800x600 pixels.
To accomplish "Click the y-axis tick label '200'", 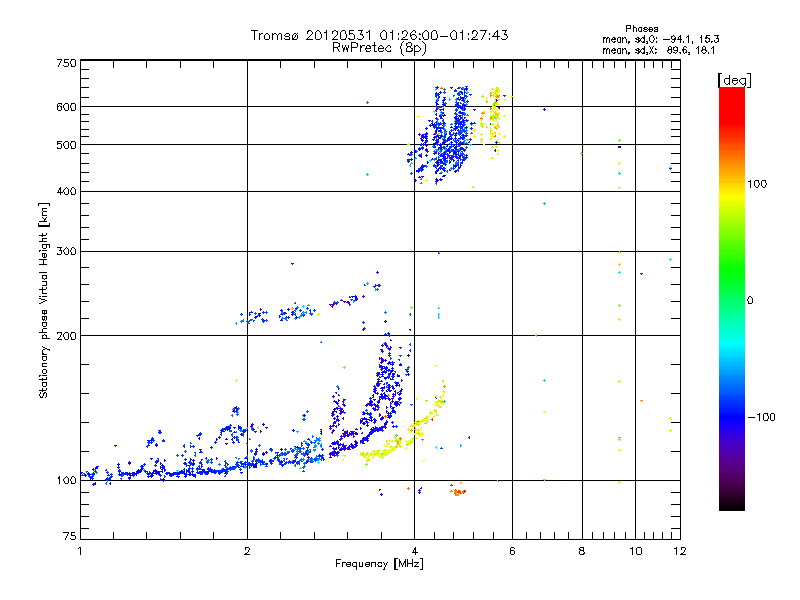I will tap(66, 336).
